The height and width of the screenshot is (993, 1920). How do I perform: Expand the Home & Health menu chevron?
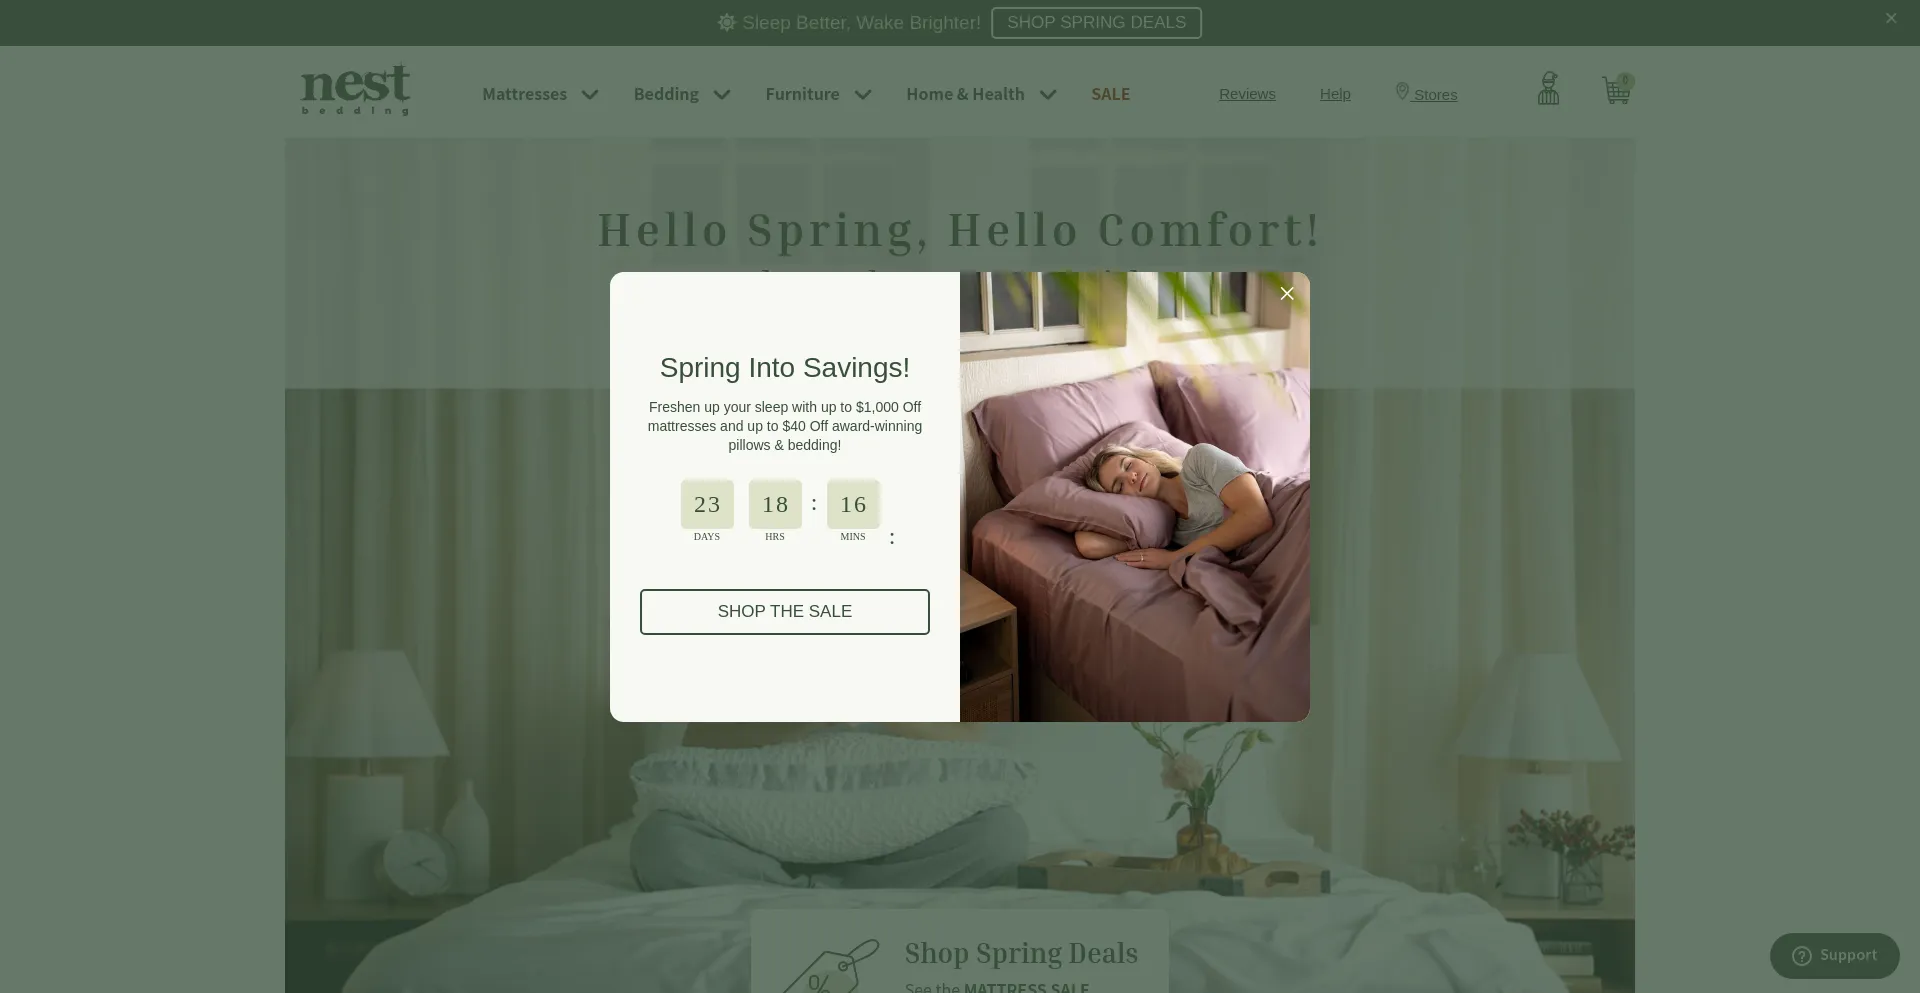1048,95
